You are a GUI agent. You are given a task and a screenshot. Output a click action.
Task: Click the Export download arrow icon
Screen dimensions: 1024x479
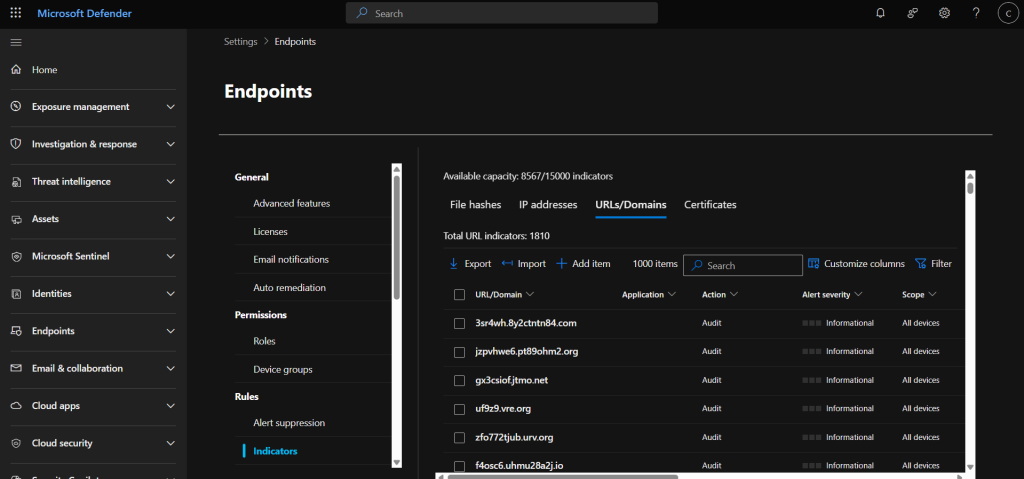coord(453,264)
